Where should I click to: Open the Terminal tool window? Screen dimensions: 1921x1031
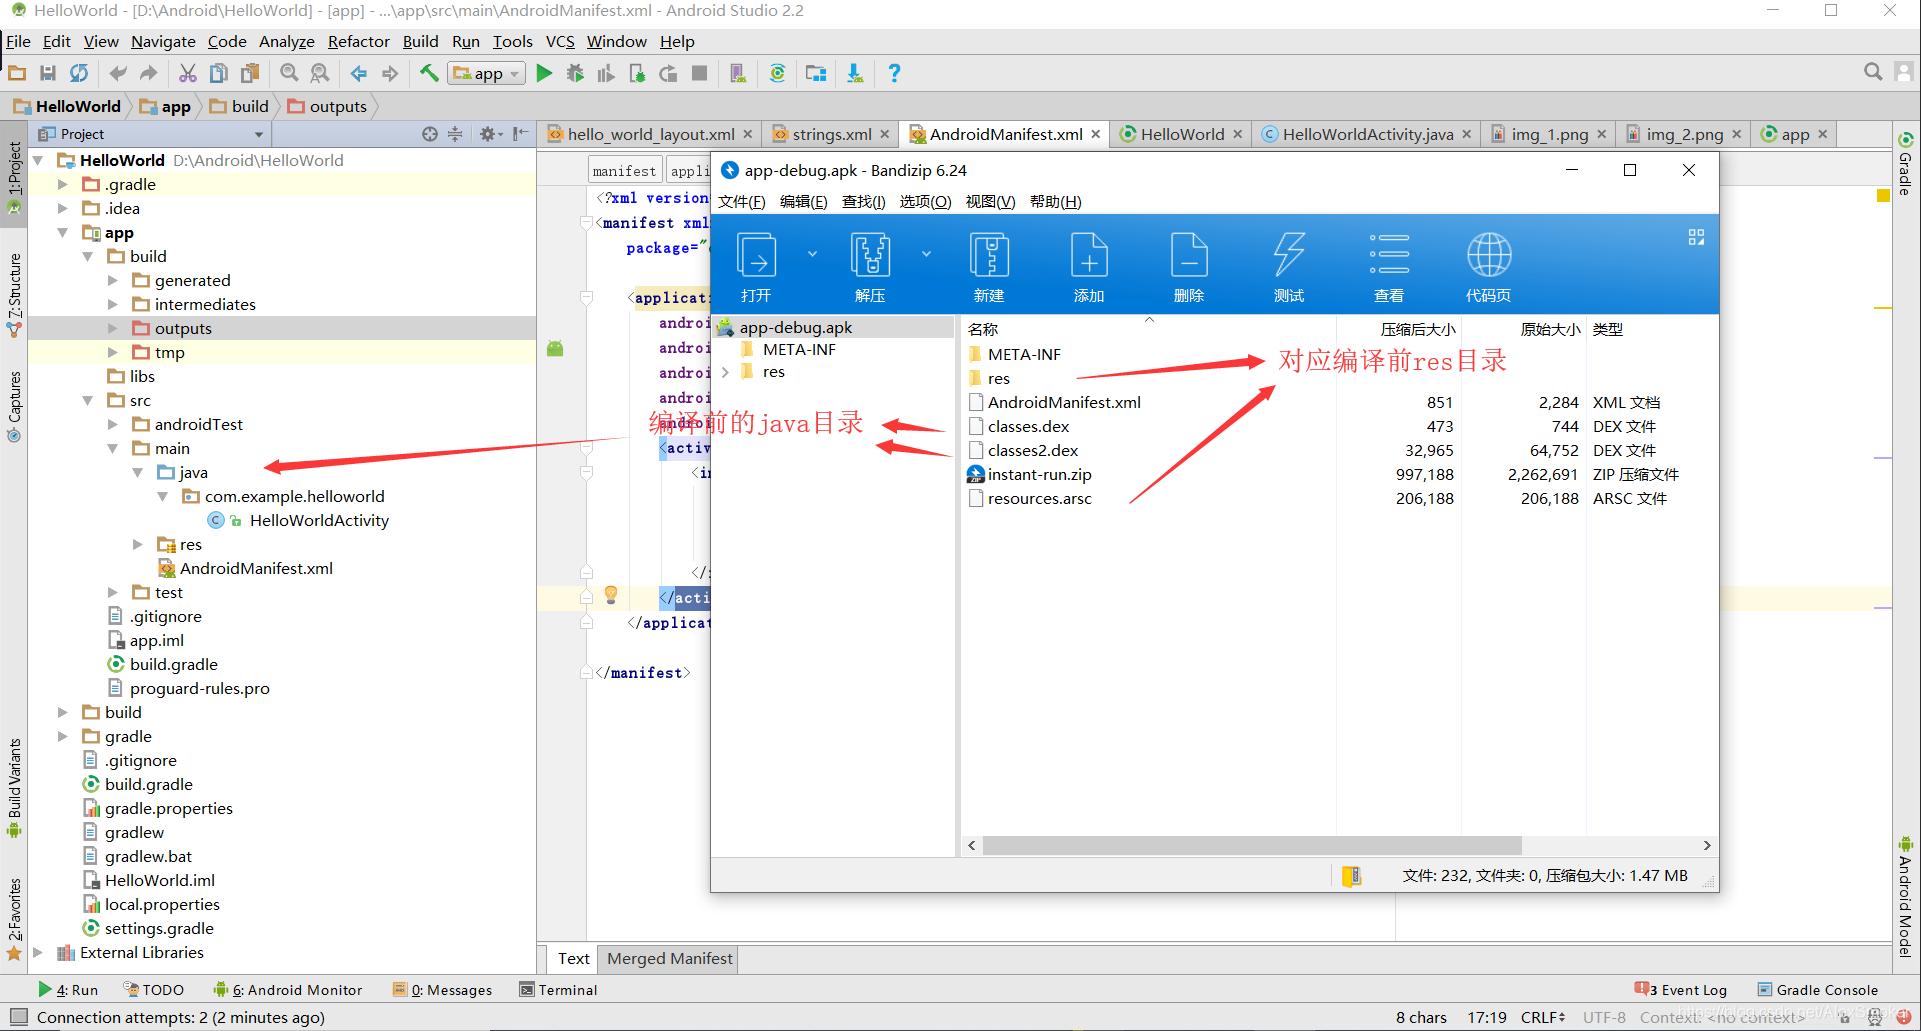(x=558, y=990)
